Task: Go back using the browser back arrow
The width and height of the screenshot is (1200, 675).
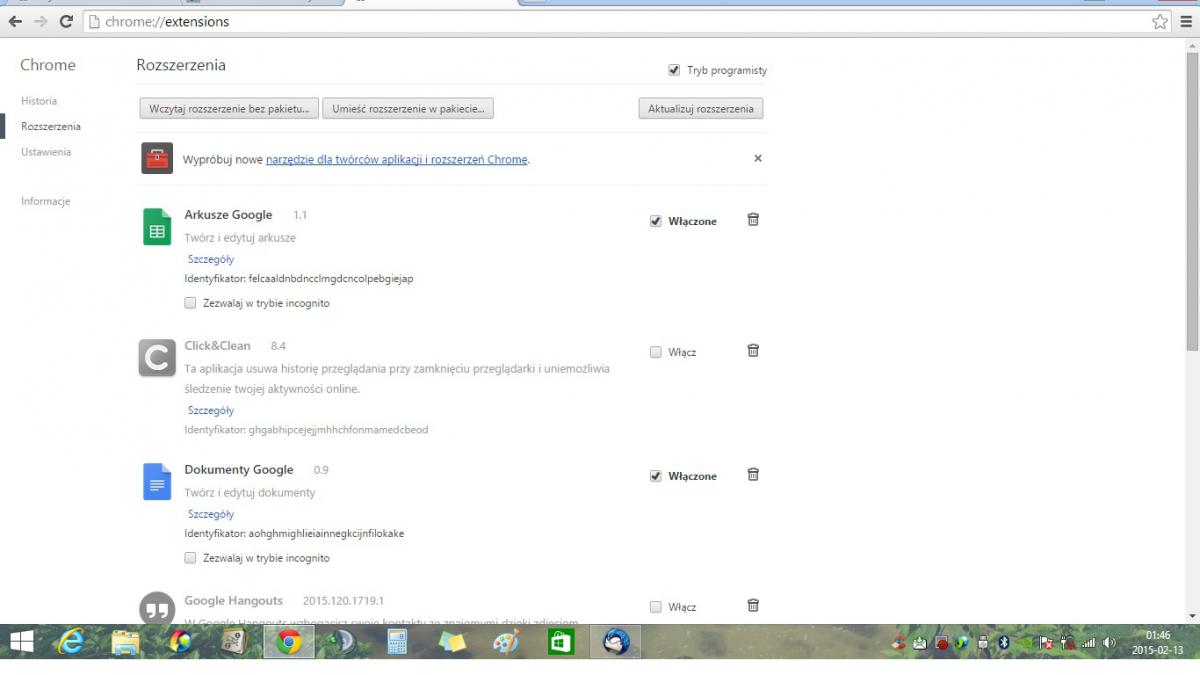Action: pos(15,21)
